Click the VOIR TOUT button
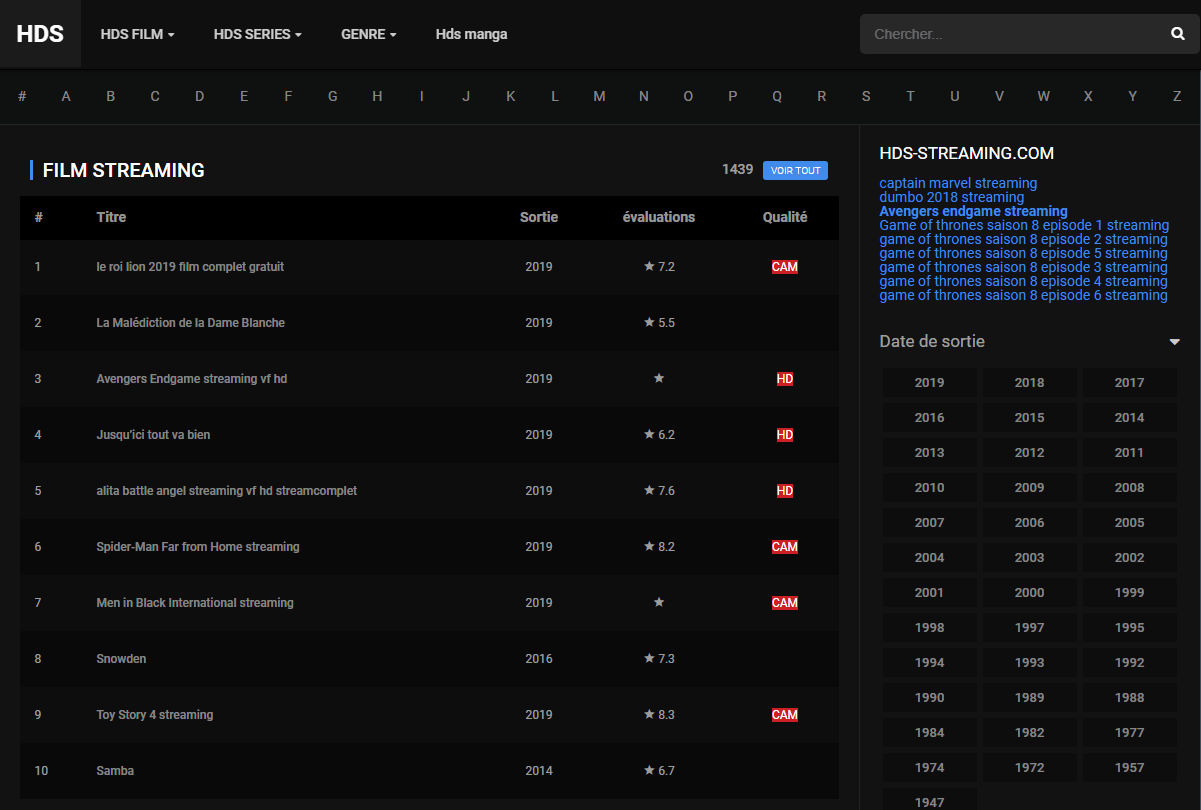Screen dimensions: 1201x810 click(x=795, y=170)
